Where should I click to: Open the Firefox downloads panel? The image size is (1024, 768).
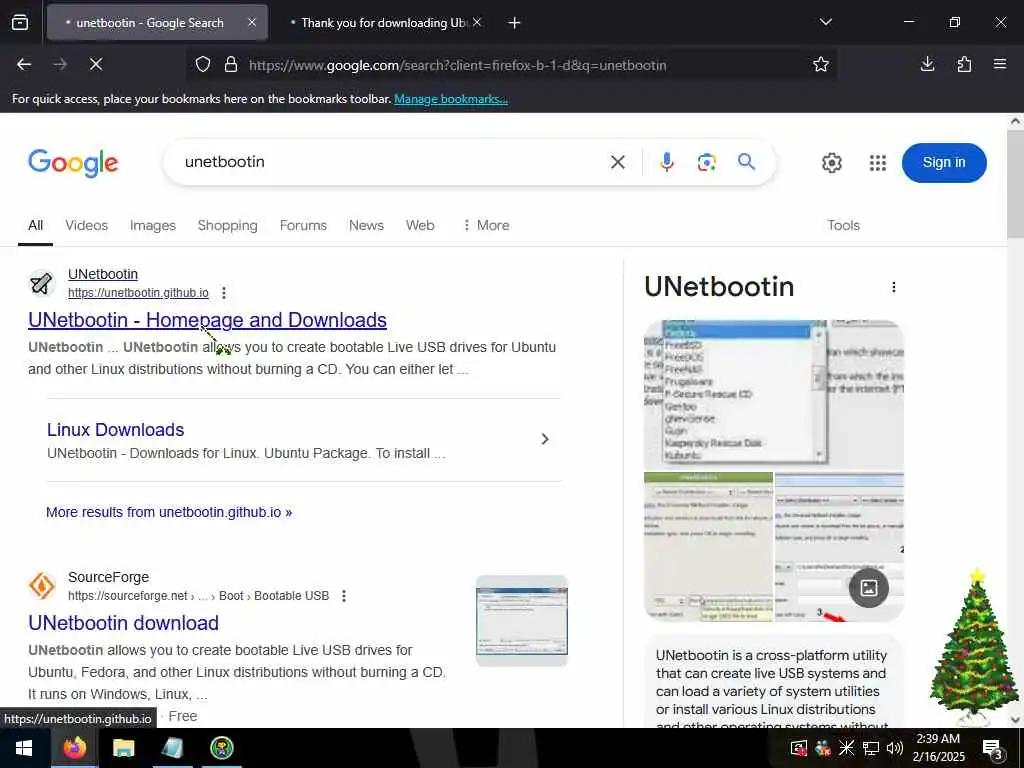pos(927,64)
